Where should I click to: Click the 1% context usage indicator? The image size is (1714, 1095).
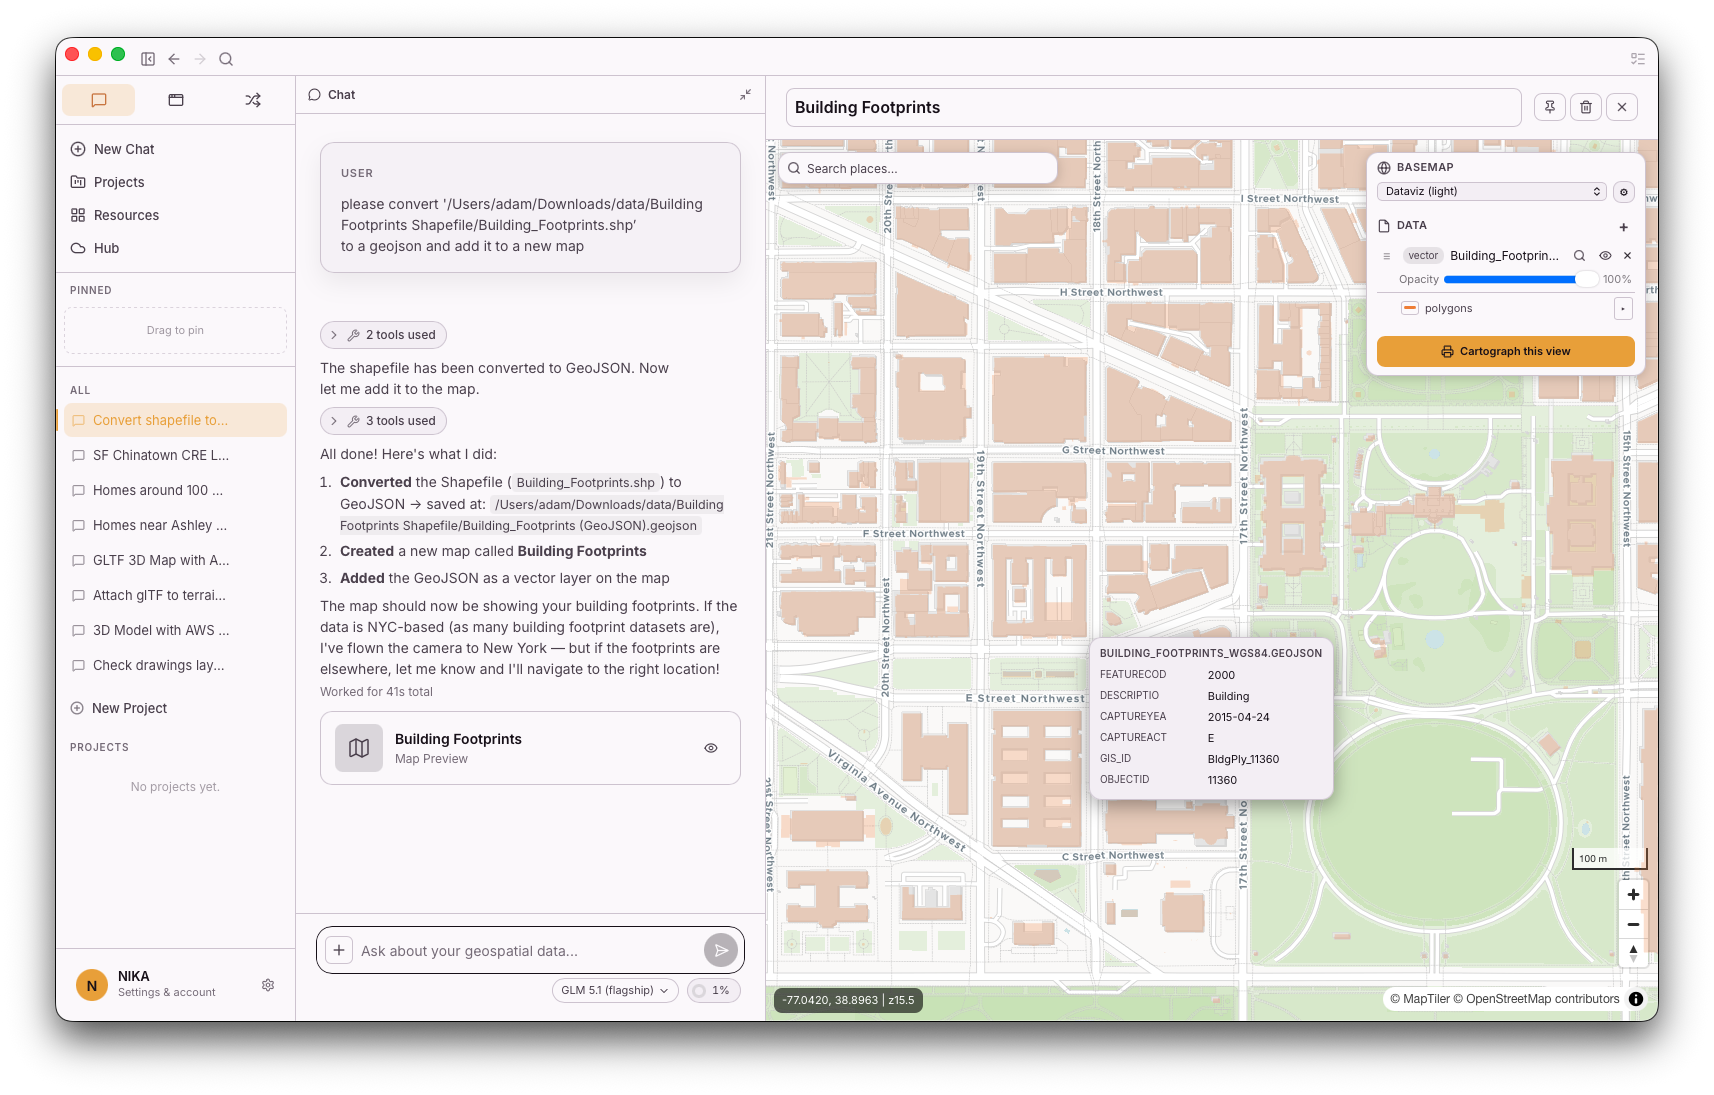coord(713,990)
